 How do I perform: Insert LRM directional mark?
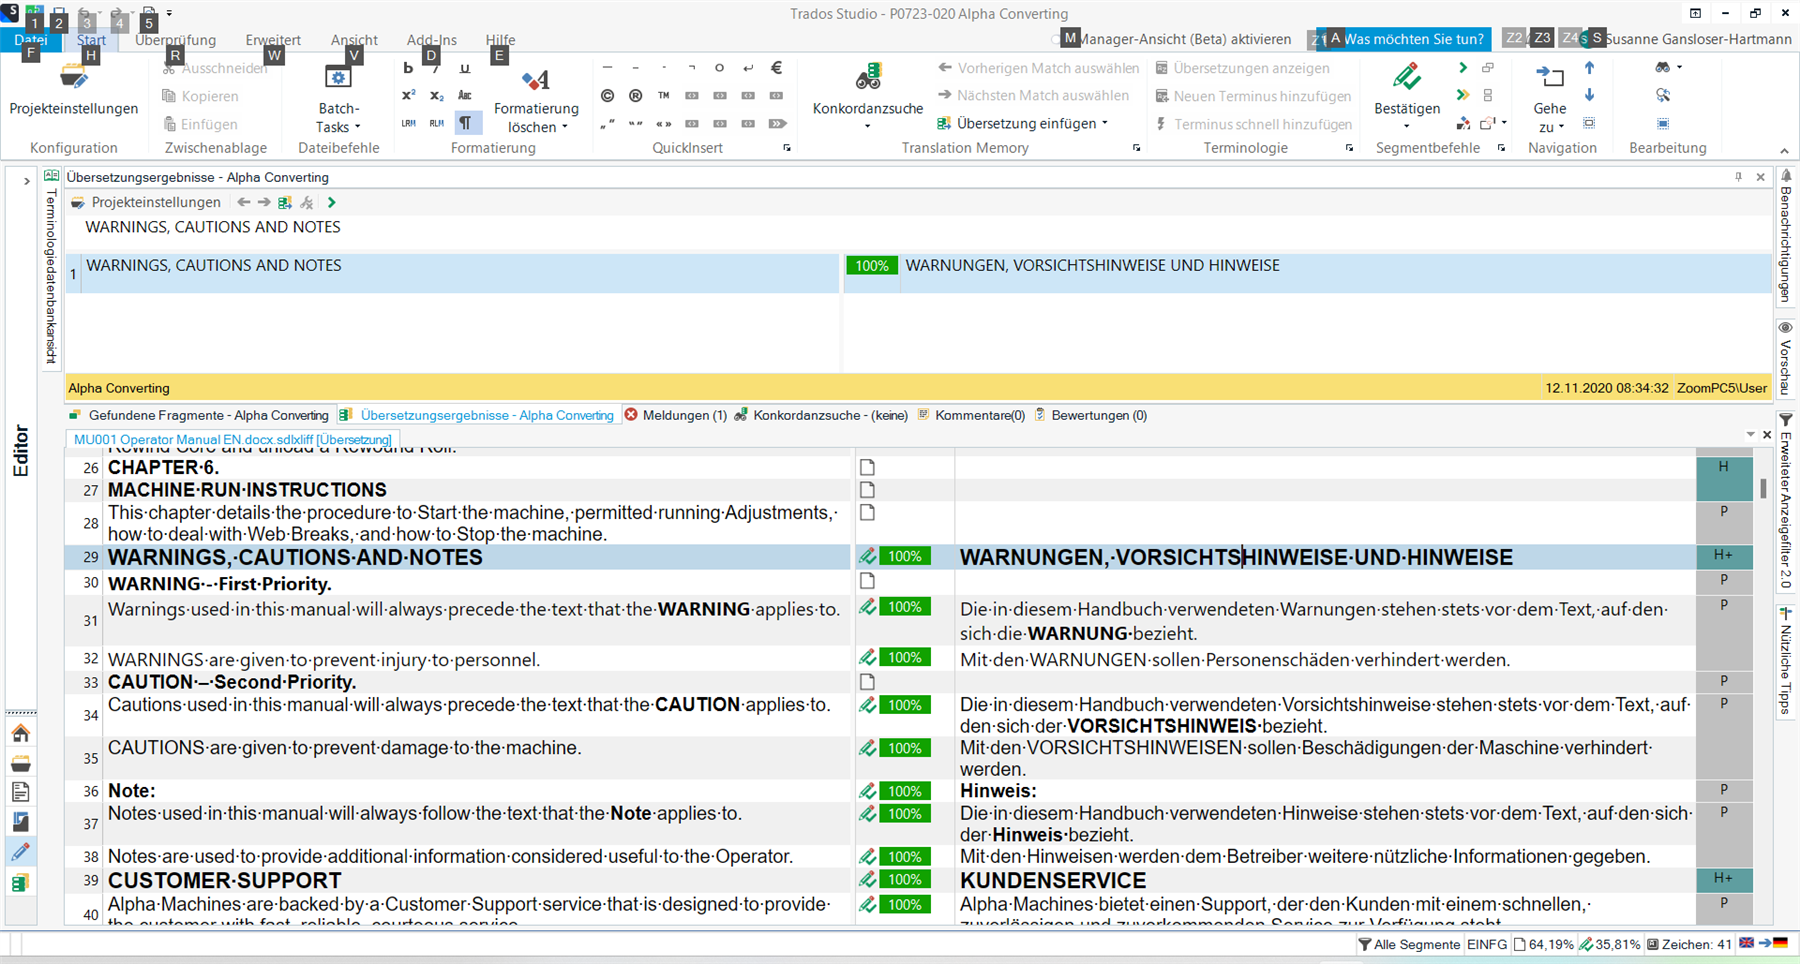408,123
